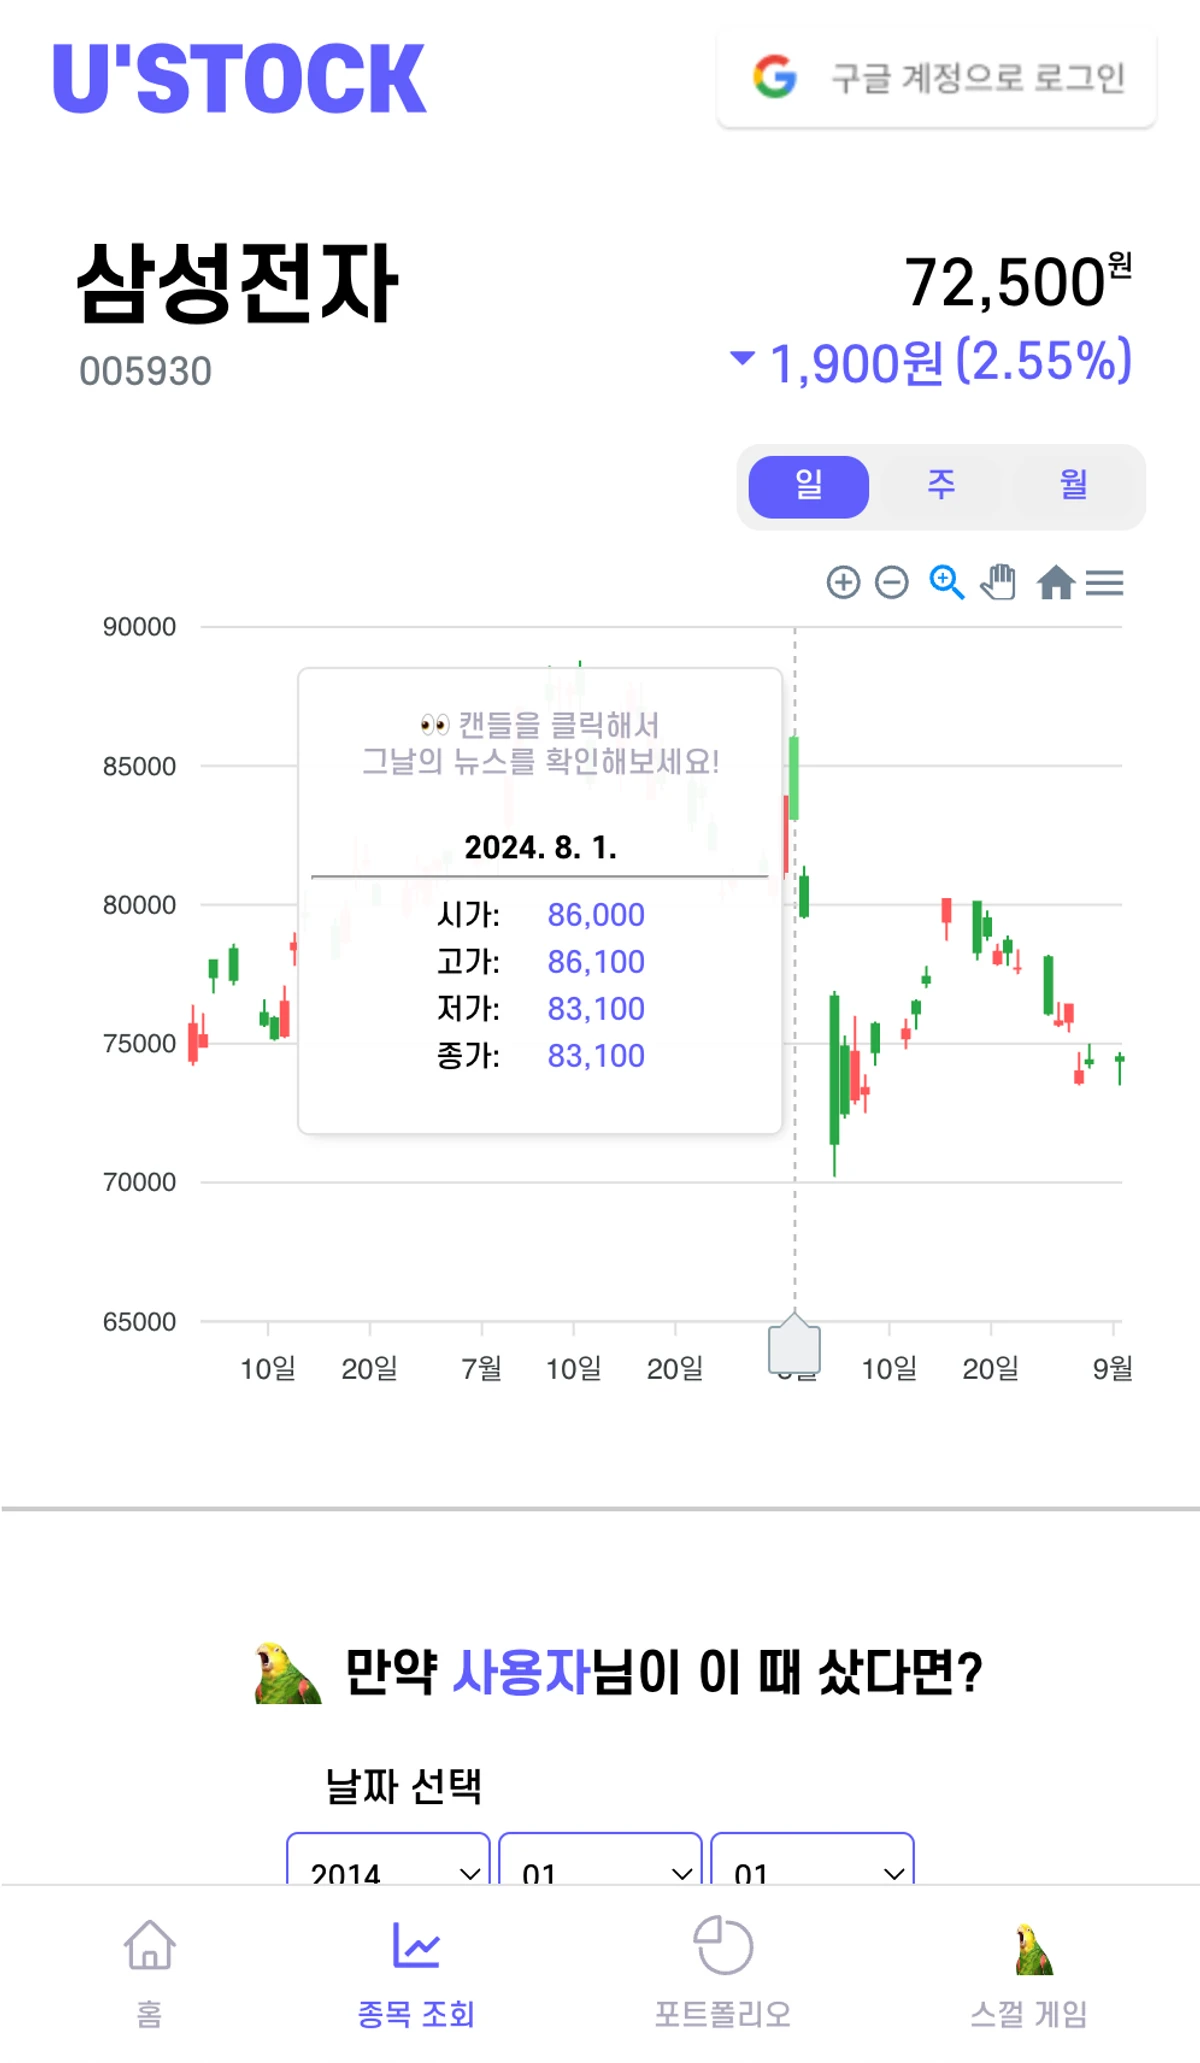Screen dimensions: 1200x2063
Task: Open the year dropdown showing 2014
Action: (388, 1859)
